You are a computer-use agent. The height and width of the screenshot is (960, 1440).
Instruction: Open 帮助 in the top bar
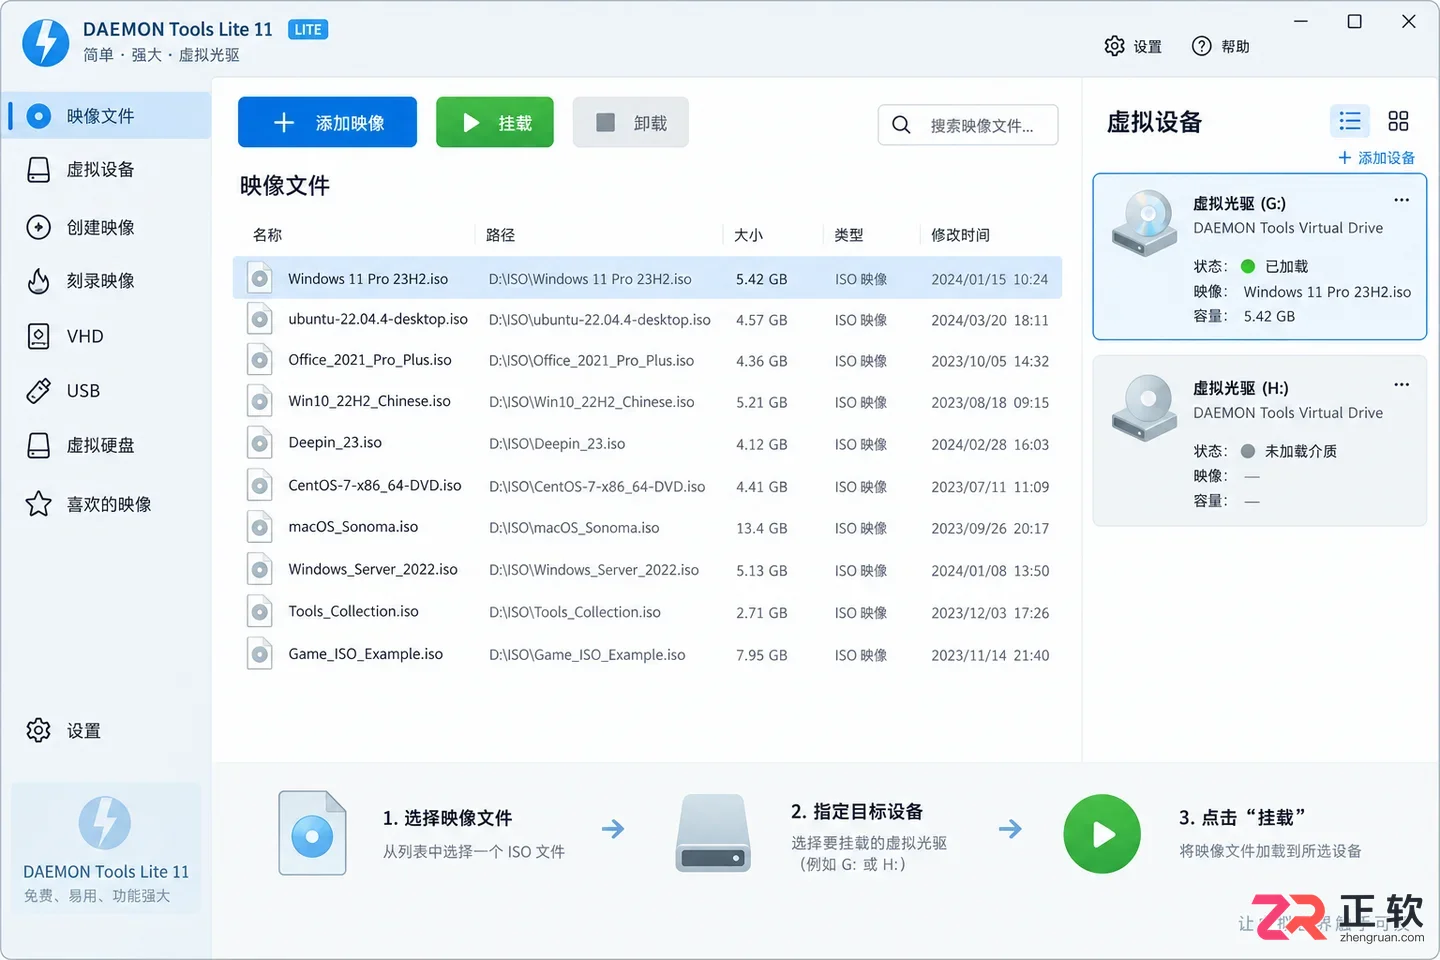pos(1221,46)
